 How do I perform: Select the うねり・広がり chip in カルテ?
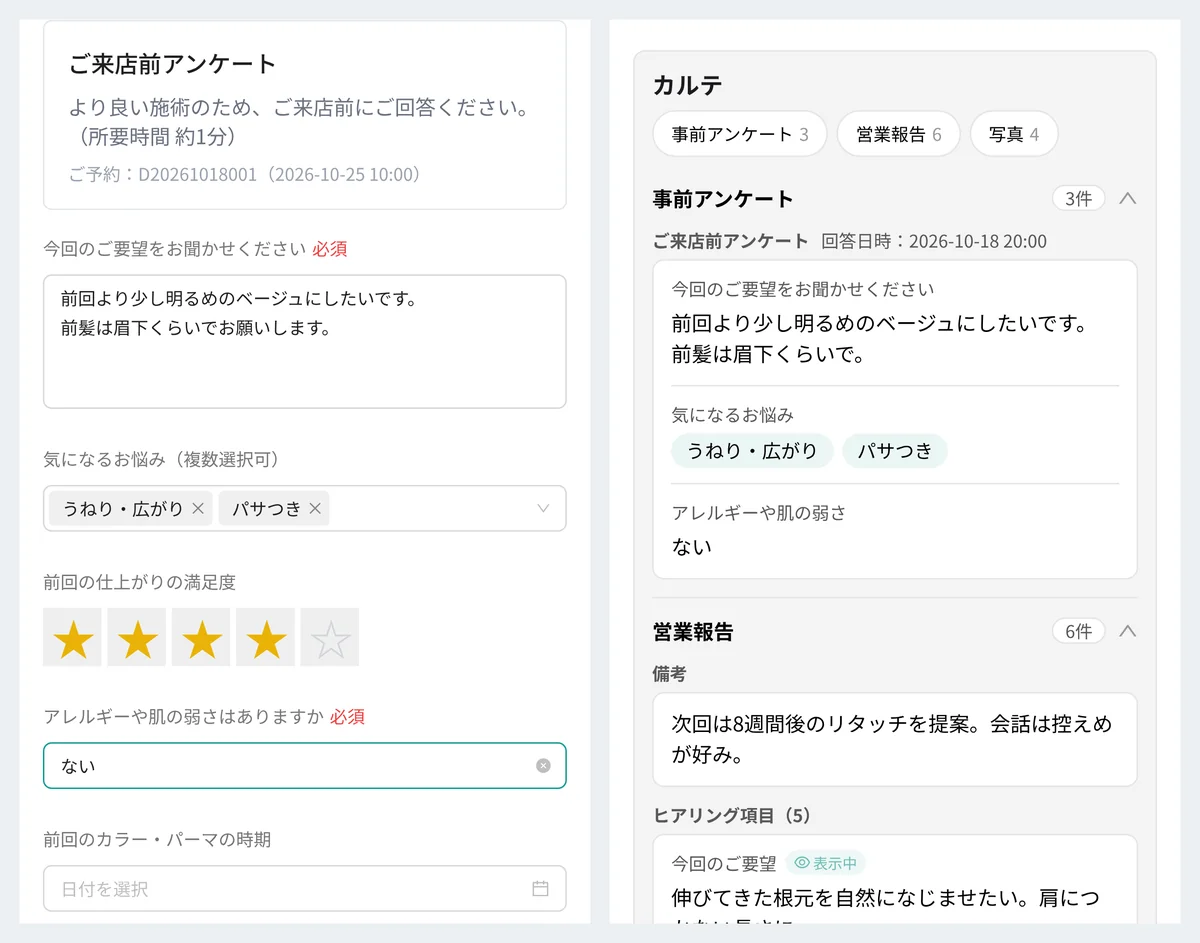(x=752, y=451)
